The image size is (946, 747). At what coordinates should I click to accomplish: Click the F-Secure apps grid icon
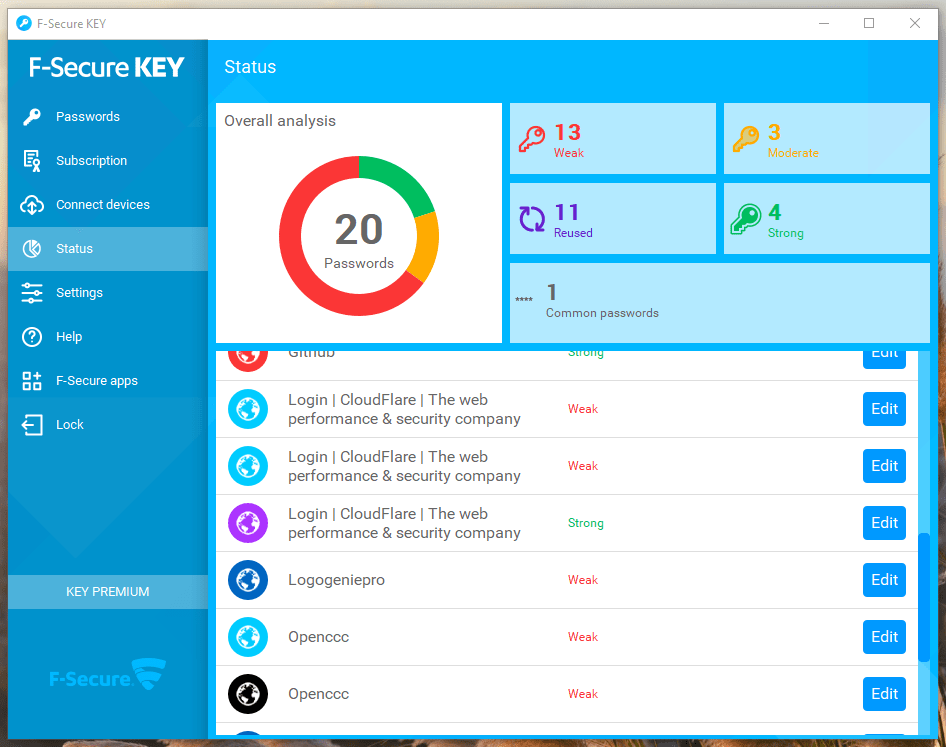[x=32, y=381]
